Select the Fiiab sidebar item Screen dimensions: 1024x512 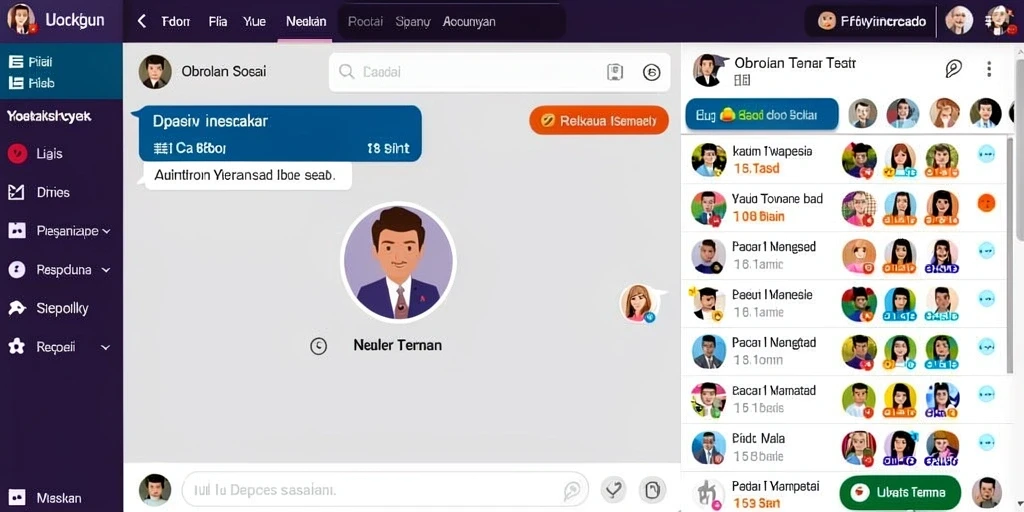pos(31,83)
